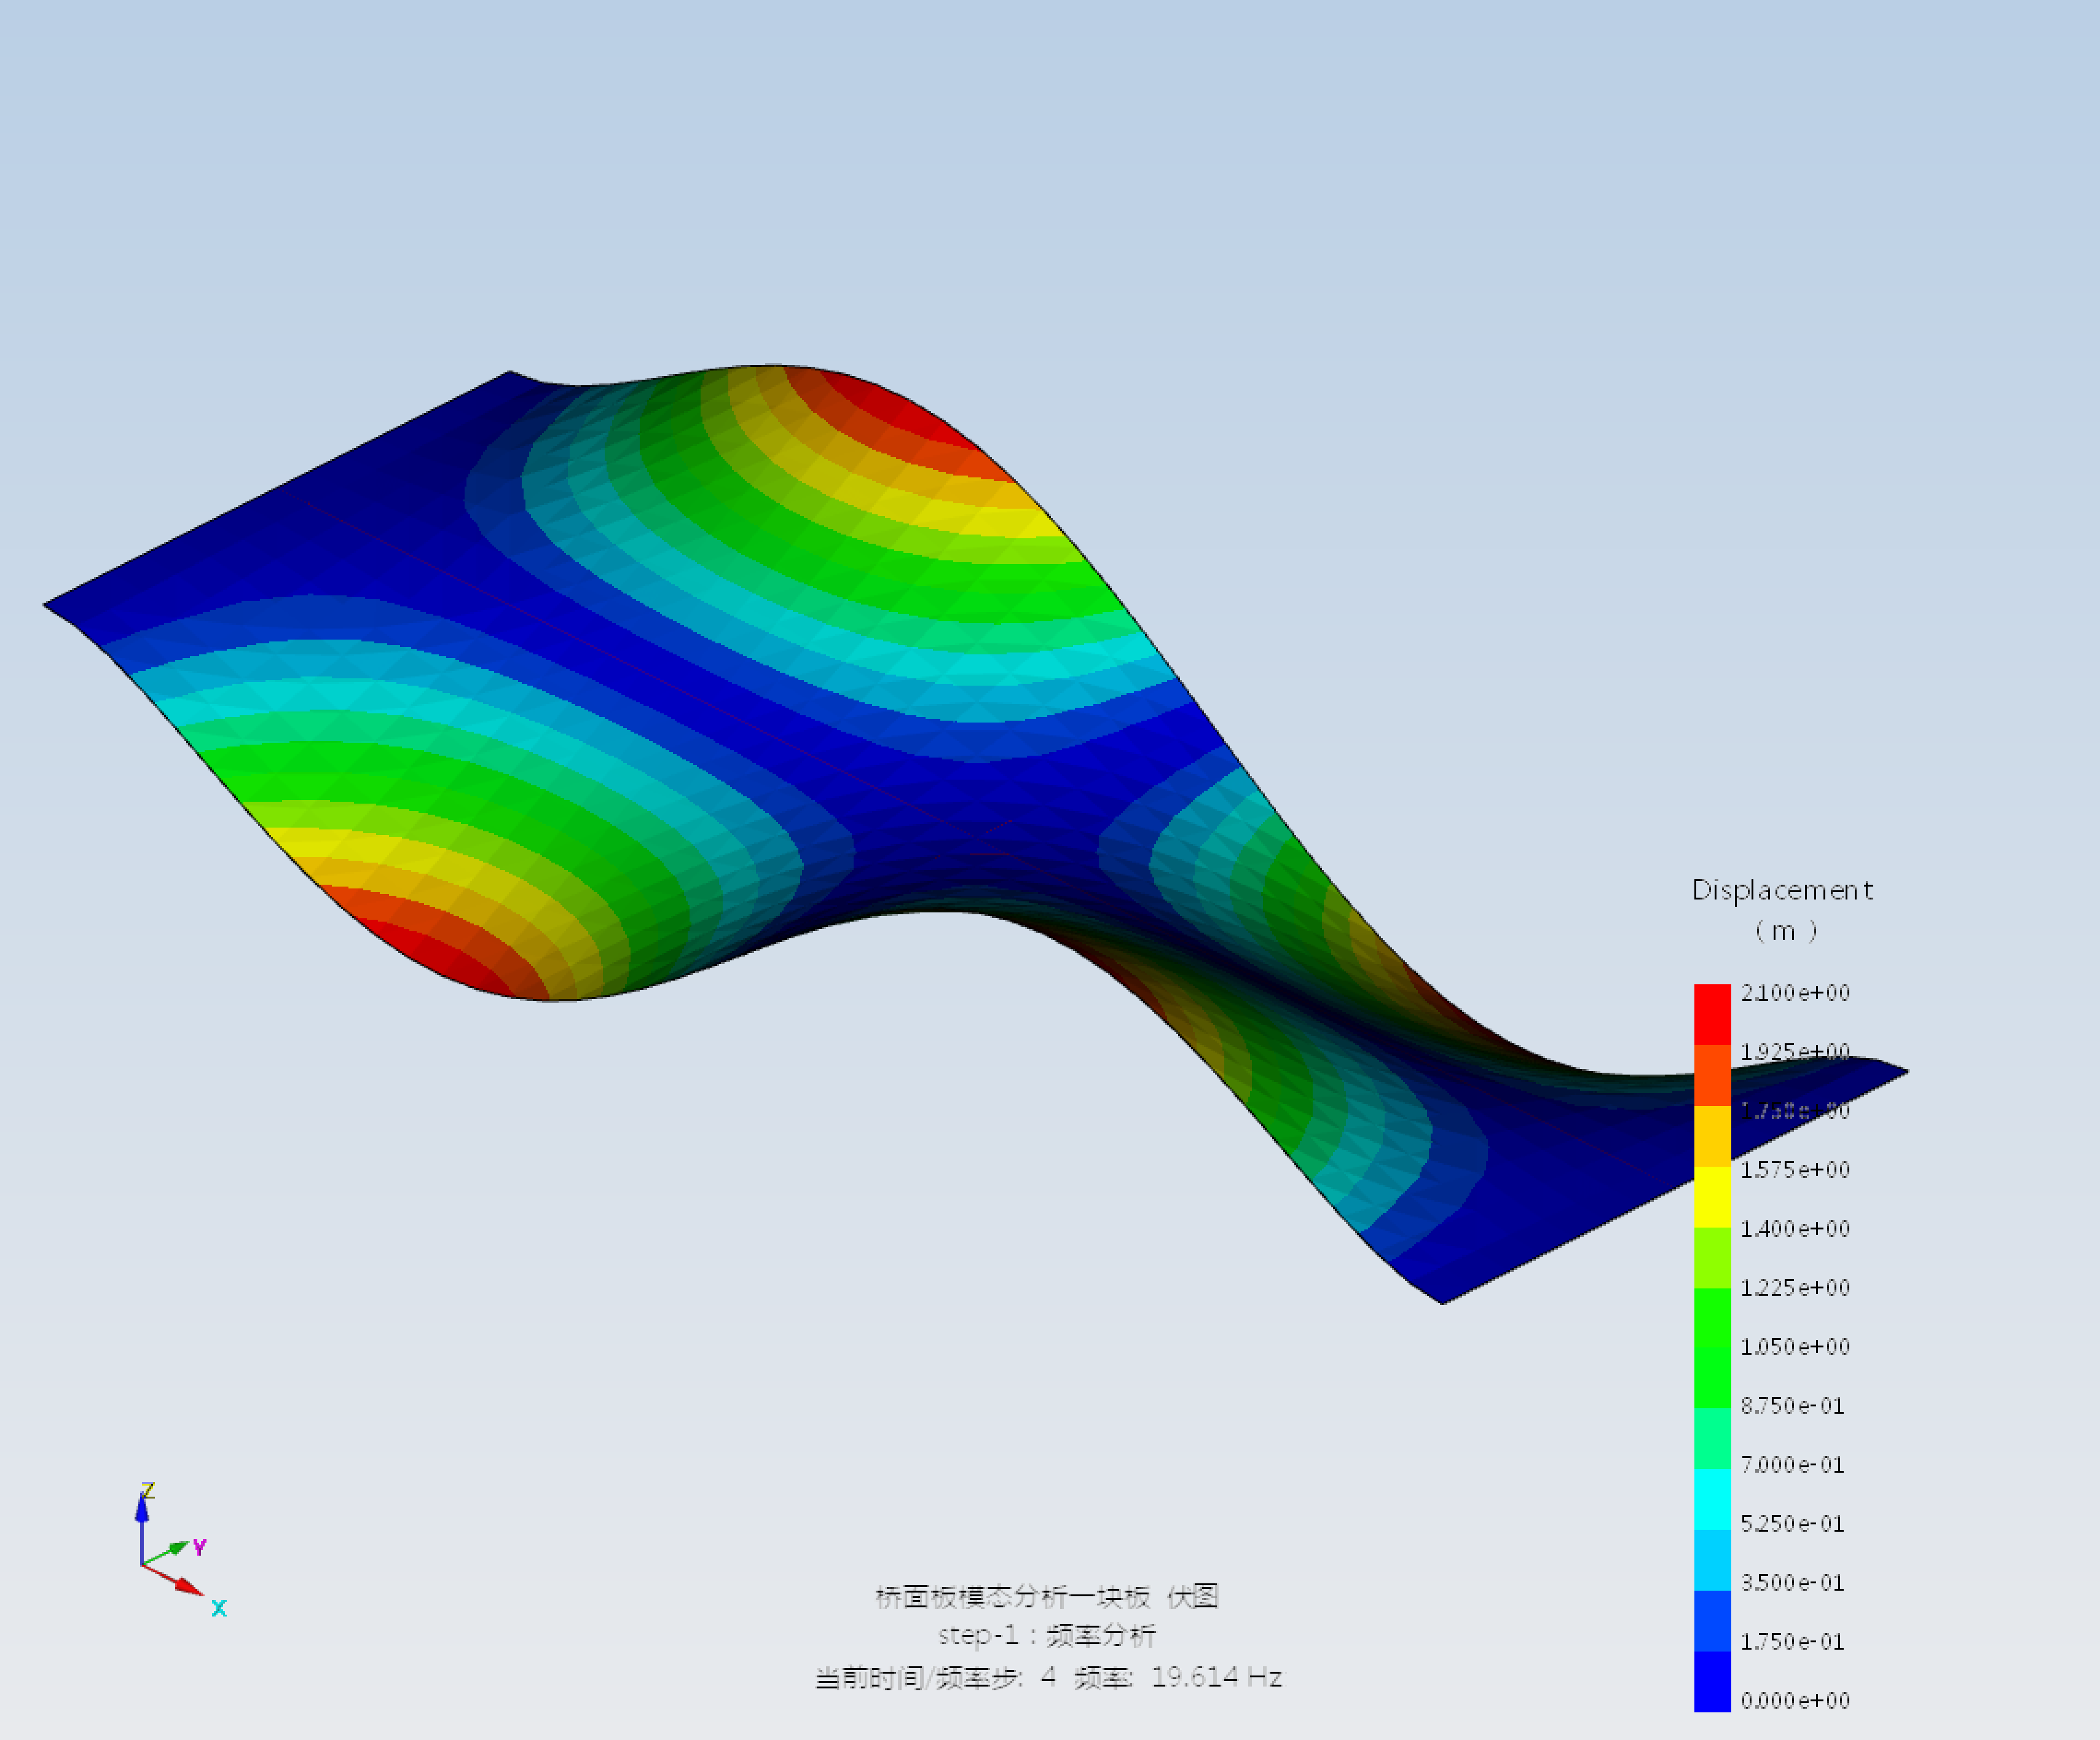The height and width of the screenshot is (1740, 2100).
Task: Click the Z axis label on the triad
Action: click(148, 1490)
